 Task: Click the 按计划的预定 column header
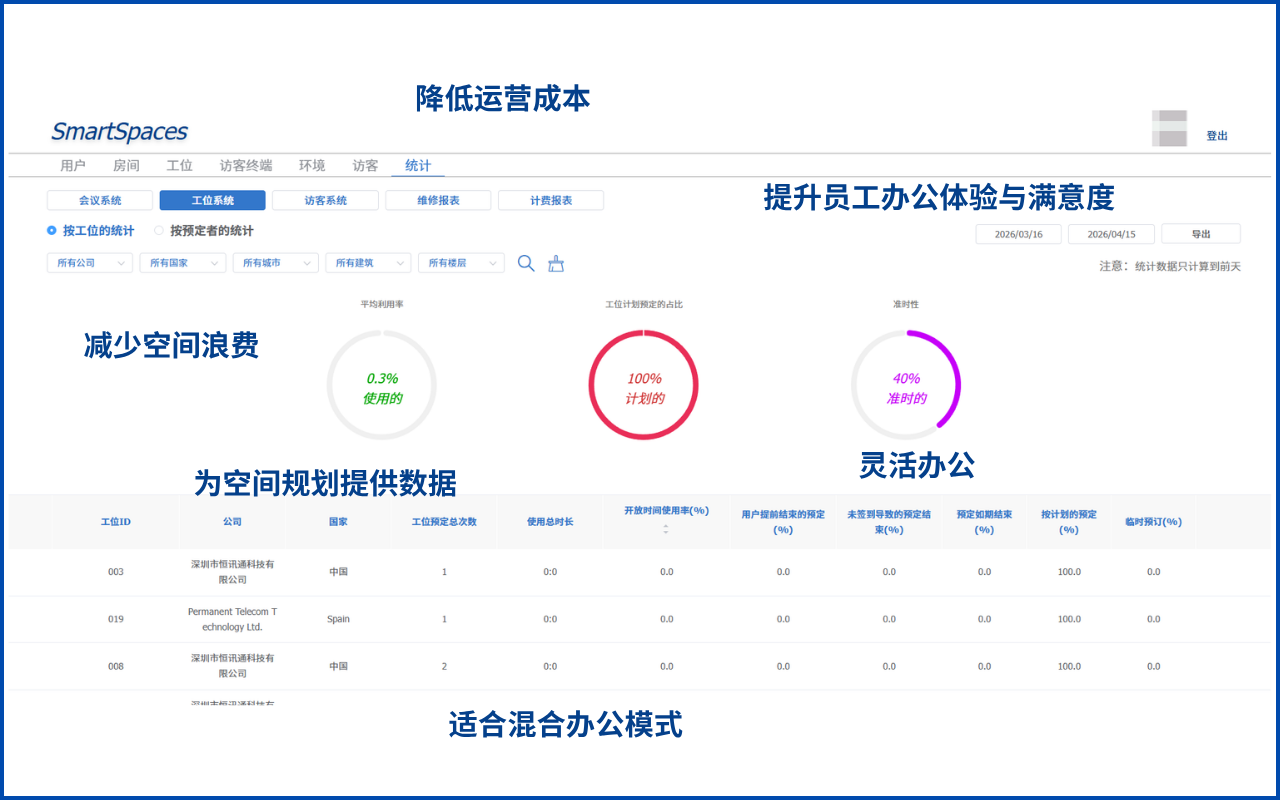1069,522
